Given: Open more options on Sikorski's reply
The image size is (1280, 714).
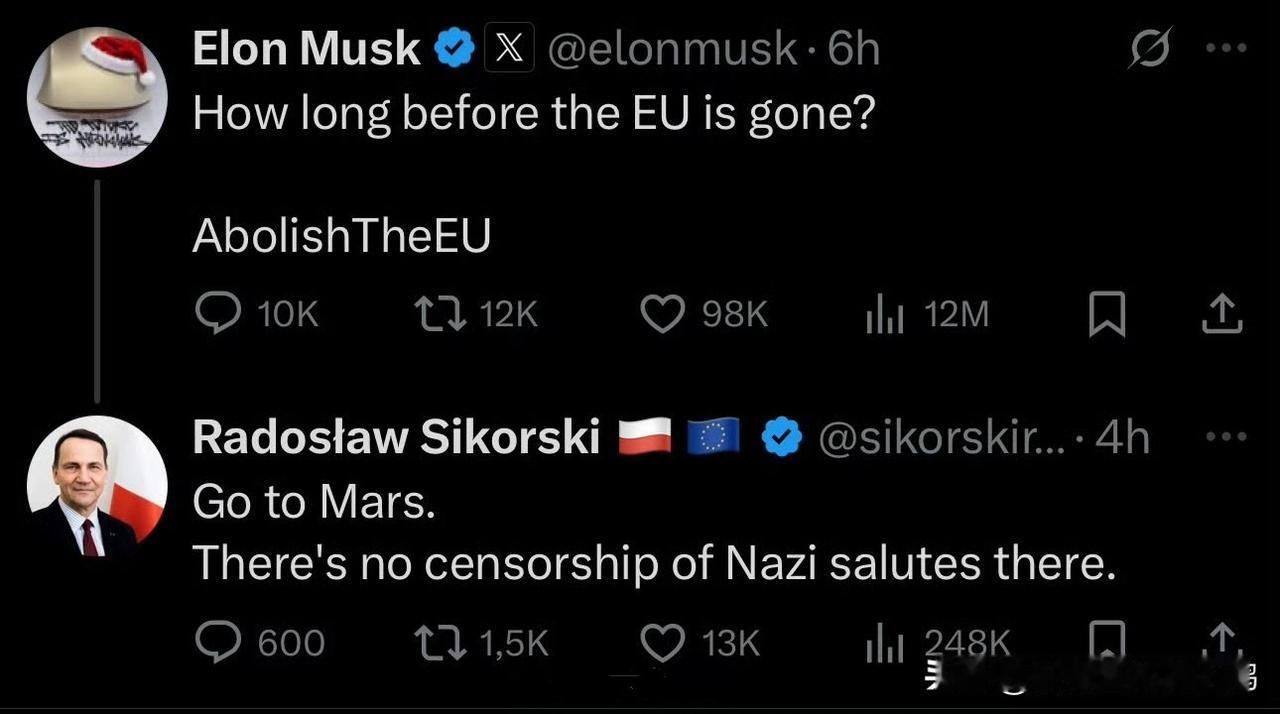Looking at the screenshot, I should click(x=1226, y=437).
